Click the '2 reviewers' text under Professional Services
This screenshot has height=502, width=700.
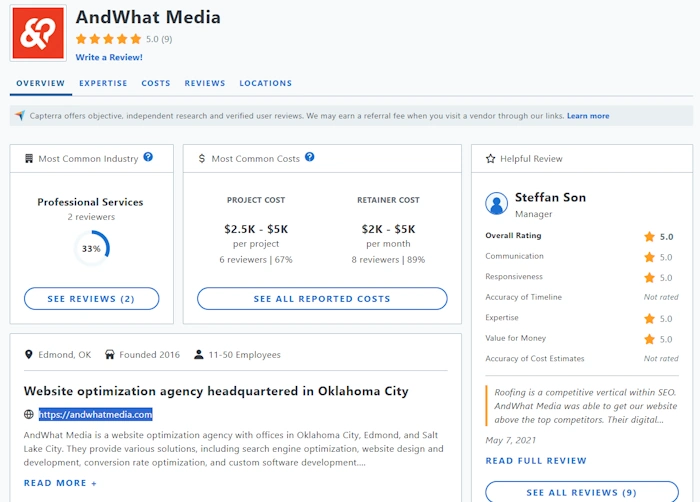pos(91,217)
